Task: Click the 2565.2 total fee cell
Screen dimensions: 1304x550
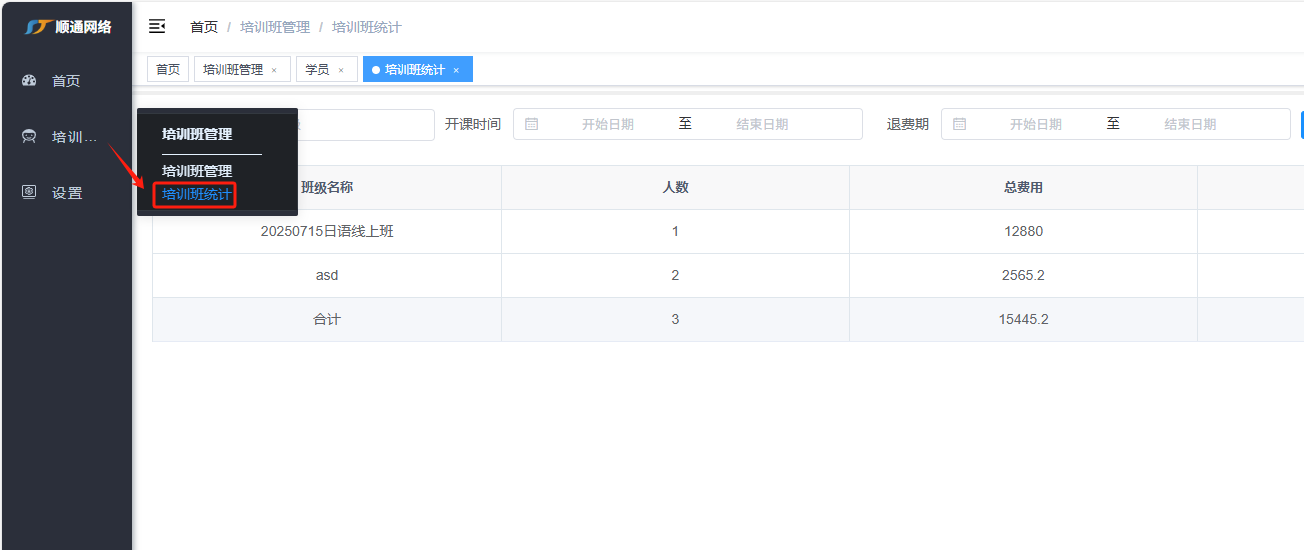Action: [1023, 275]
